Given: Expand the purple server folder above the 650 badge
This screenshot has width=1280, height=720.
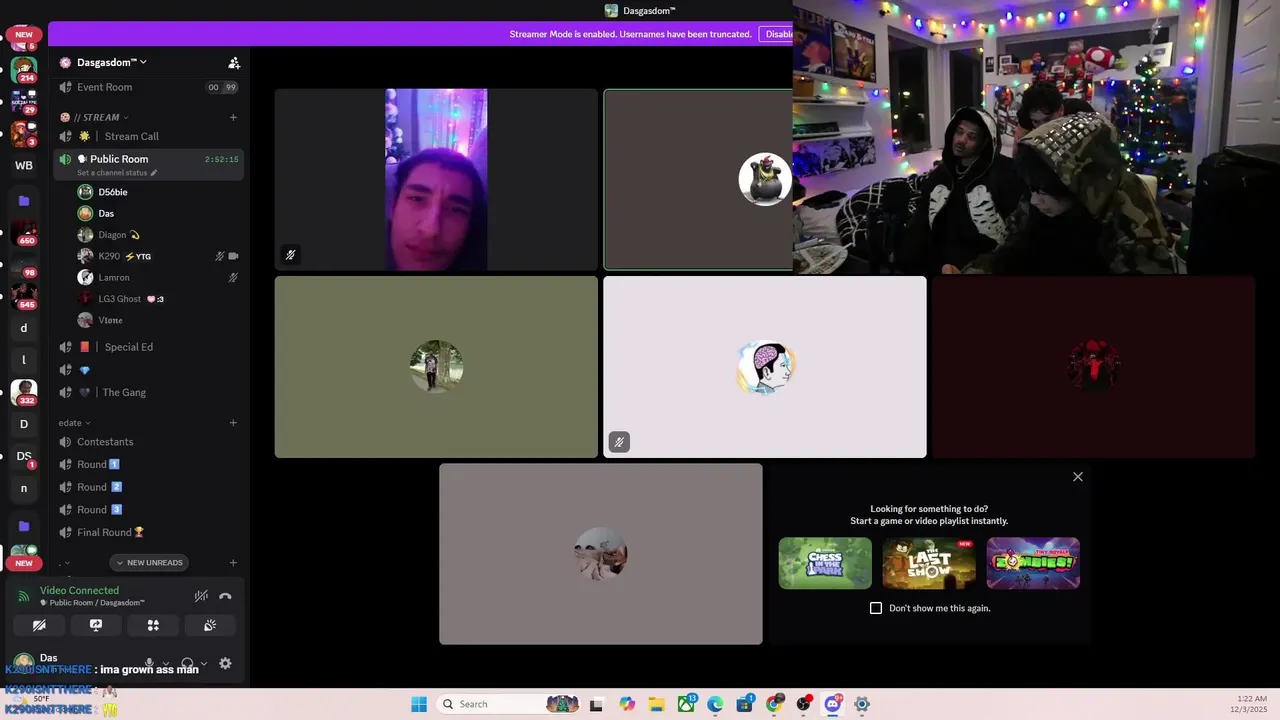Looking at the screenshot, I should coord(24,201).
